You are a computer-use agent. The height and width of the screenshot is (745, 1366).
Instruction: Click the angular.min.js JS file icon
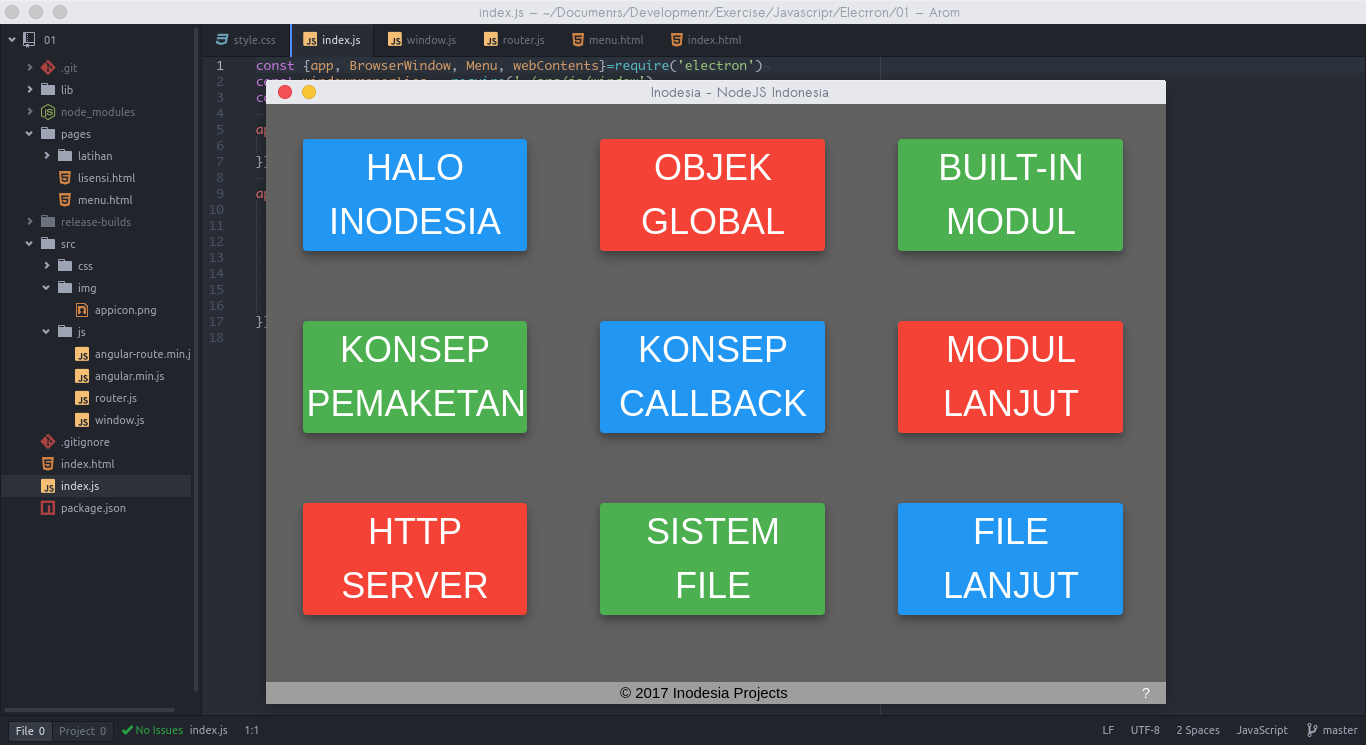click(x=82, y=376)
